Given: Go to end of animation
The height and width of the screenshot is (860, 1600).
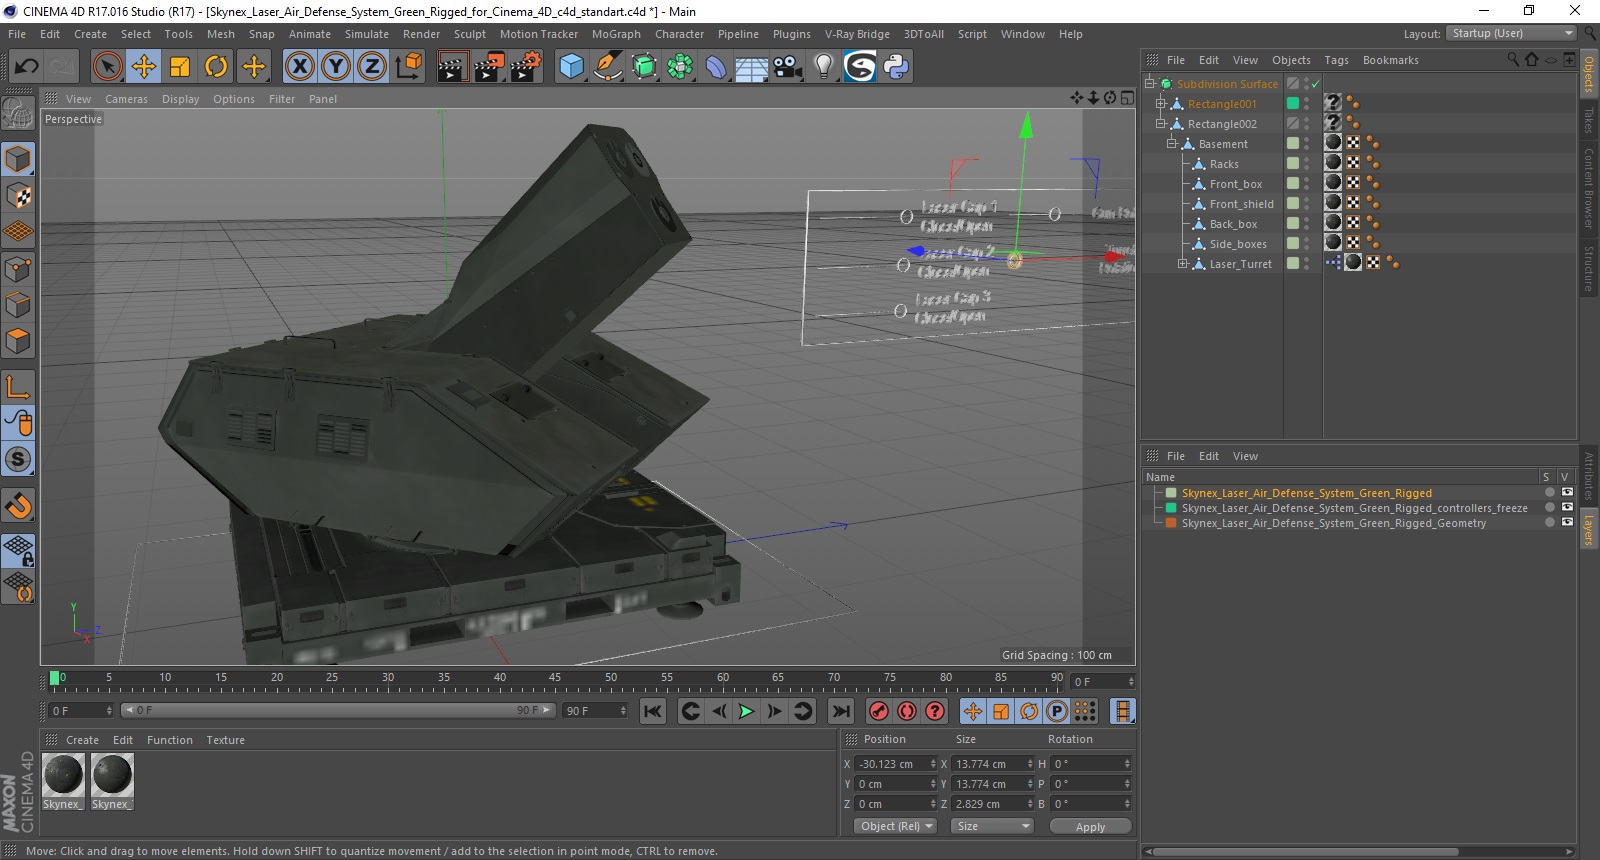Looking at the screenshot, I should pyautogui.click(x=841, y=711).
